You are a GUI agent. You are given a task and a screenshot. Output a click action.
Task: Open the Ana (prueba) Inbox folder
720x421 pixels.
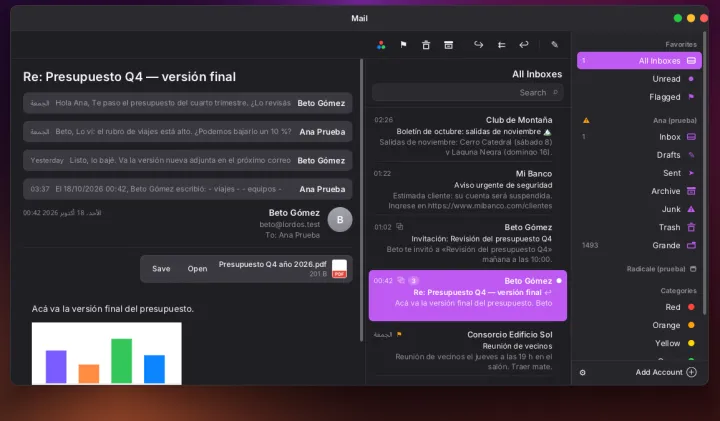639,137
